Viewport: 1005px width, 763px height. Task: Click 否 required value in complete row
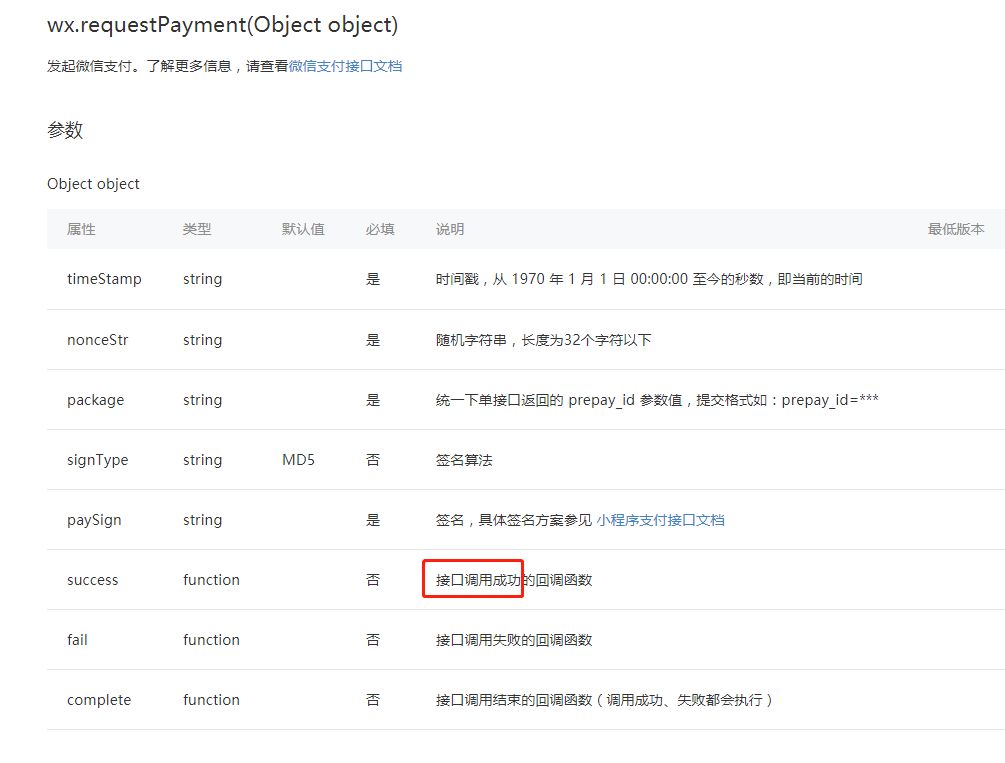coord(373,700)
